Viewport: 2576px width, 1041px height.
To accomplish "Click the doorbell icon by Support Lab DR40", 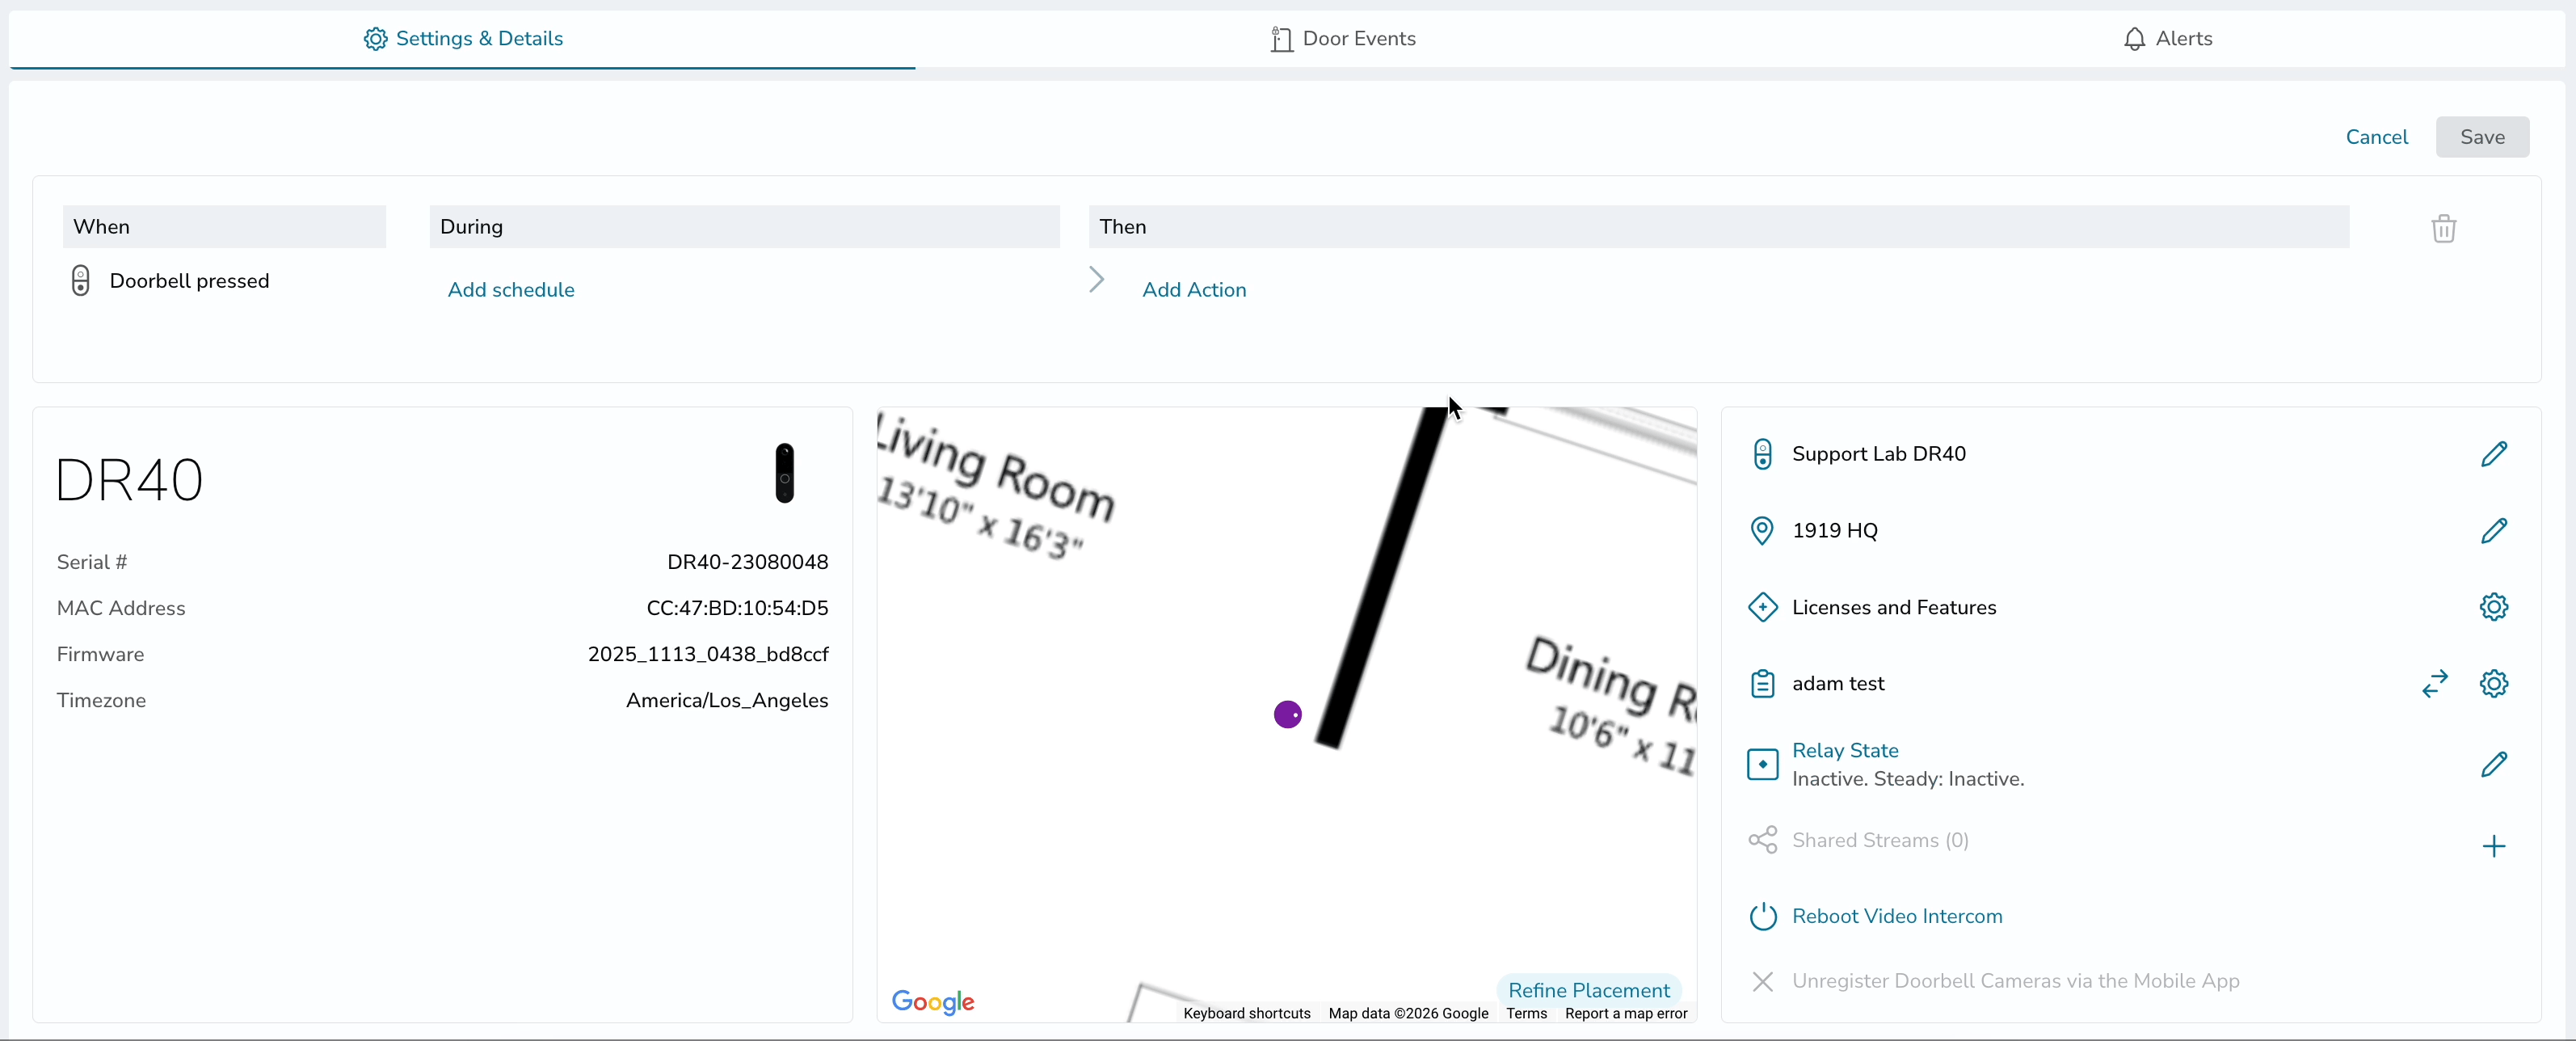I will (1762, 454).
